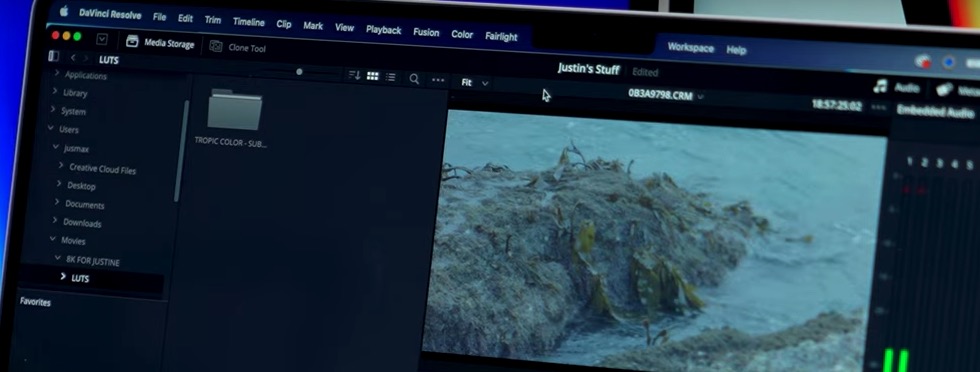Open the Mark menu
This screenshot has height=372, width=980.
[313, 26]
